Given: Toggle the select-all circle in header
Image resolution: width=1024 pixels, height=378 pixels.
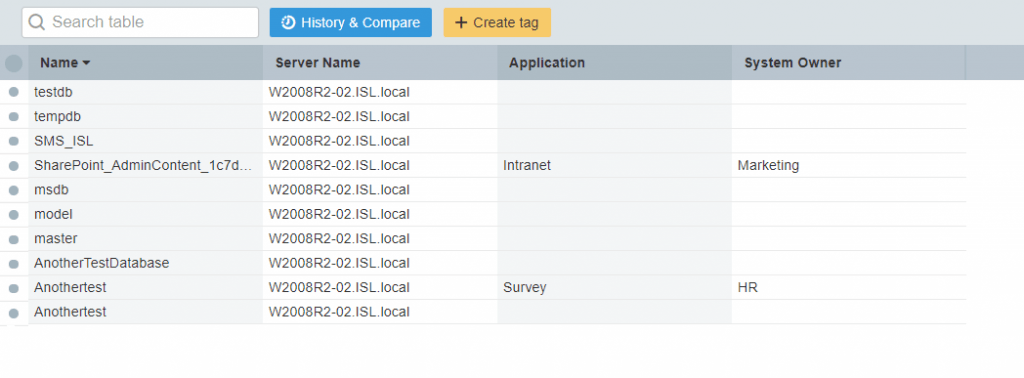Looking at the screenshot, I should 14,63.
